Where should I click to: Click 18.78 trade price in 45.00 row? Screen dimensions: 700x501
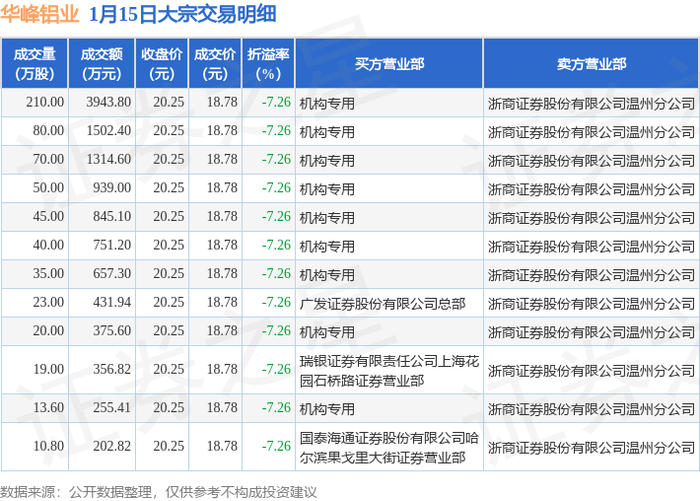point(222,217)
